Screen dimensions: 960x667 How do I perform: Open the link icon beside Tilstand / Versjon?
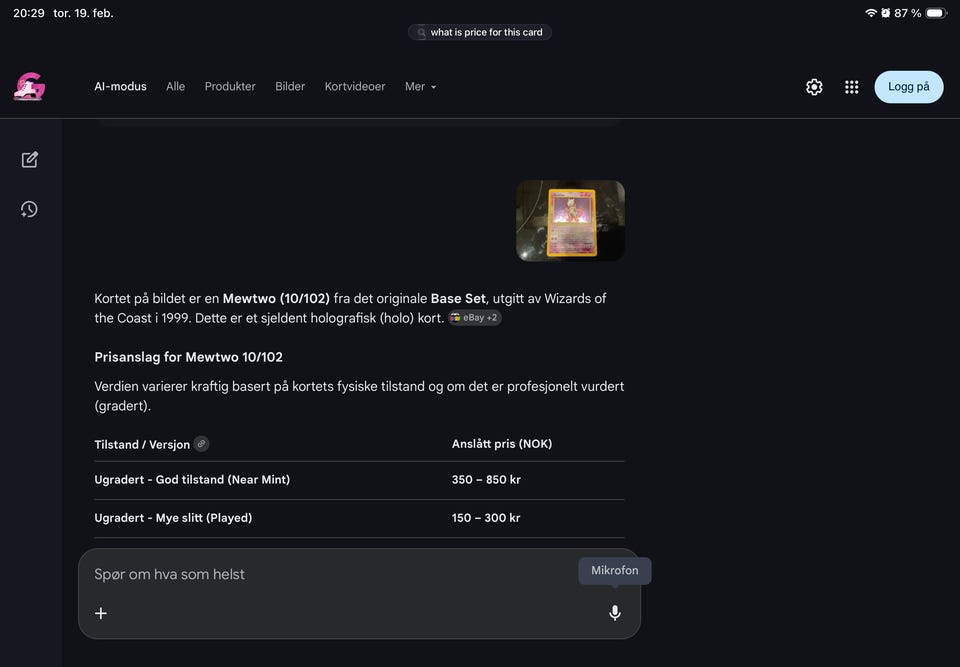coord(201,443)
